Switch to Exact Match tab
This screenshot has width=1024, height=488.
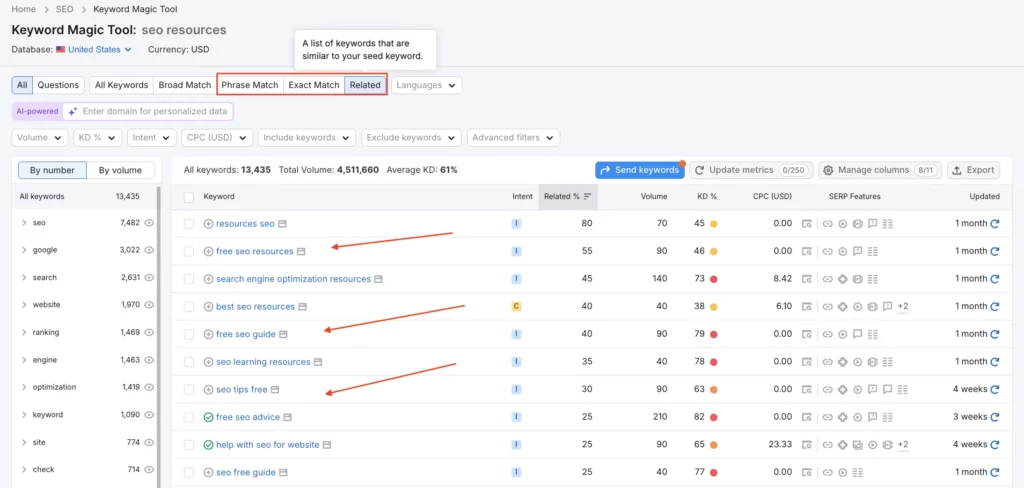(314, 85)
